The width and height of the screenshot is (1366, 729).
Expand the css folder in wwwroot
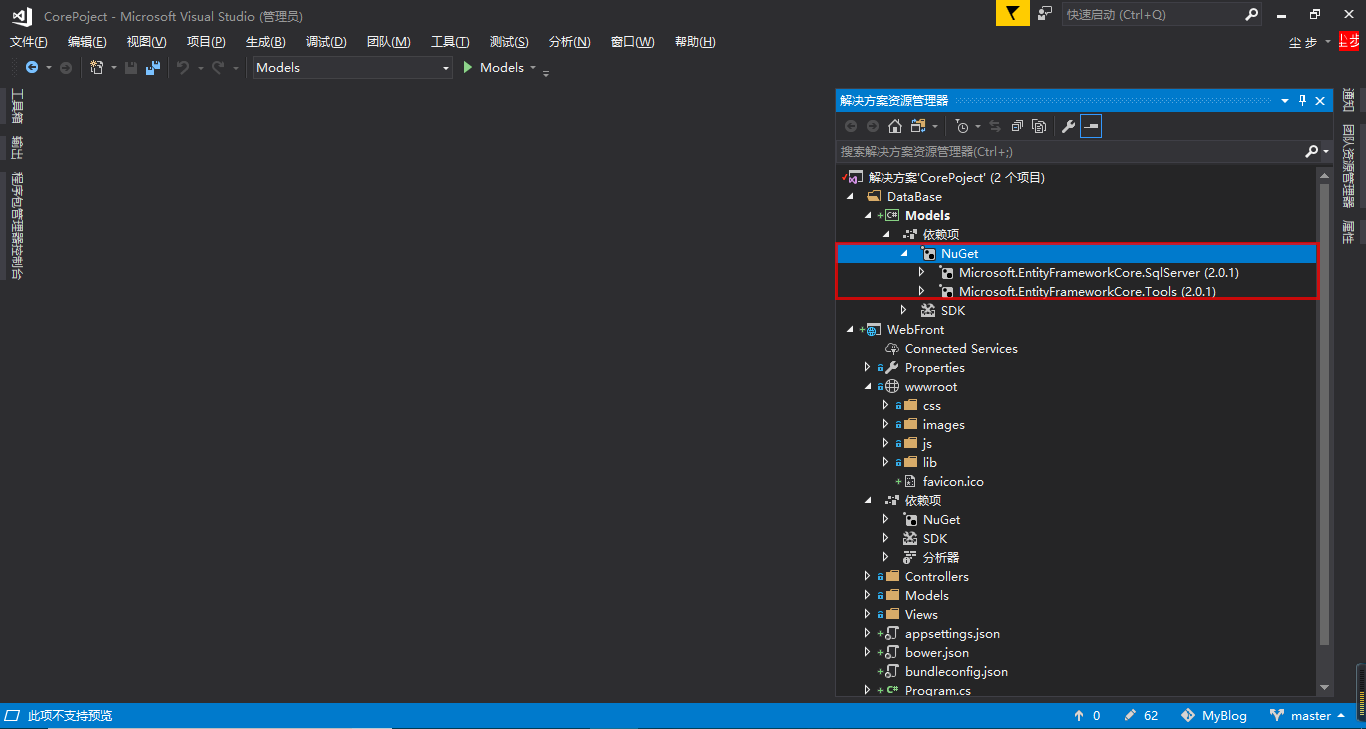point(886,406)
